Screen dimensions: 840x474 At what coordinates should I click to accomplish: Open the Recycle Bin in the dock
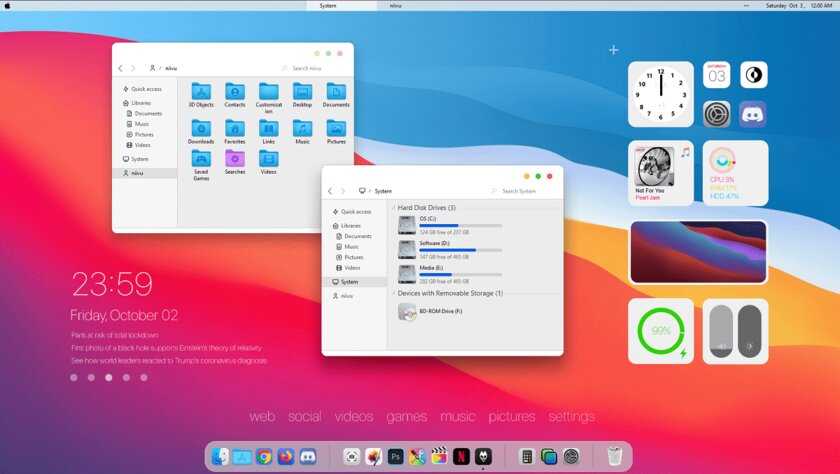click(x=614, y=457)
